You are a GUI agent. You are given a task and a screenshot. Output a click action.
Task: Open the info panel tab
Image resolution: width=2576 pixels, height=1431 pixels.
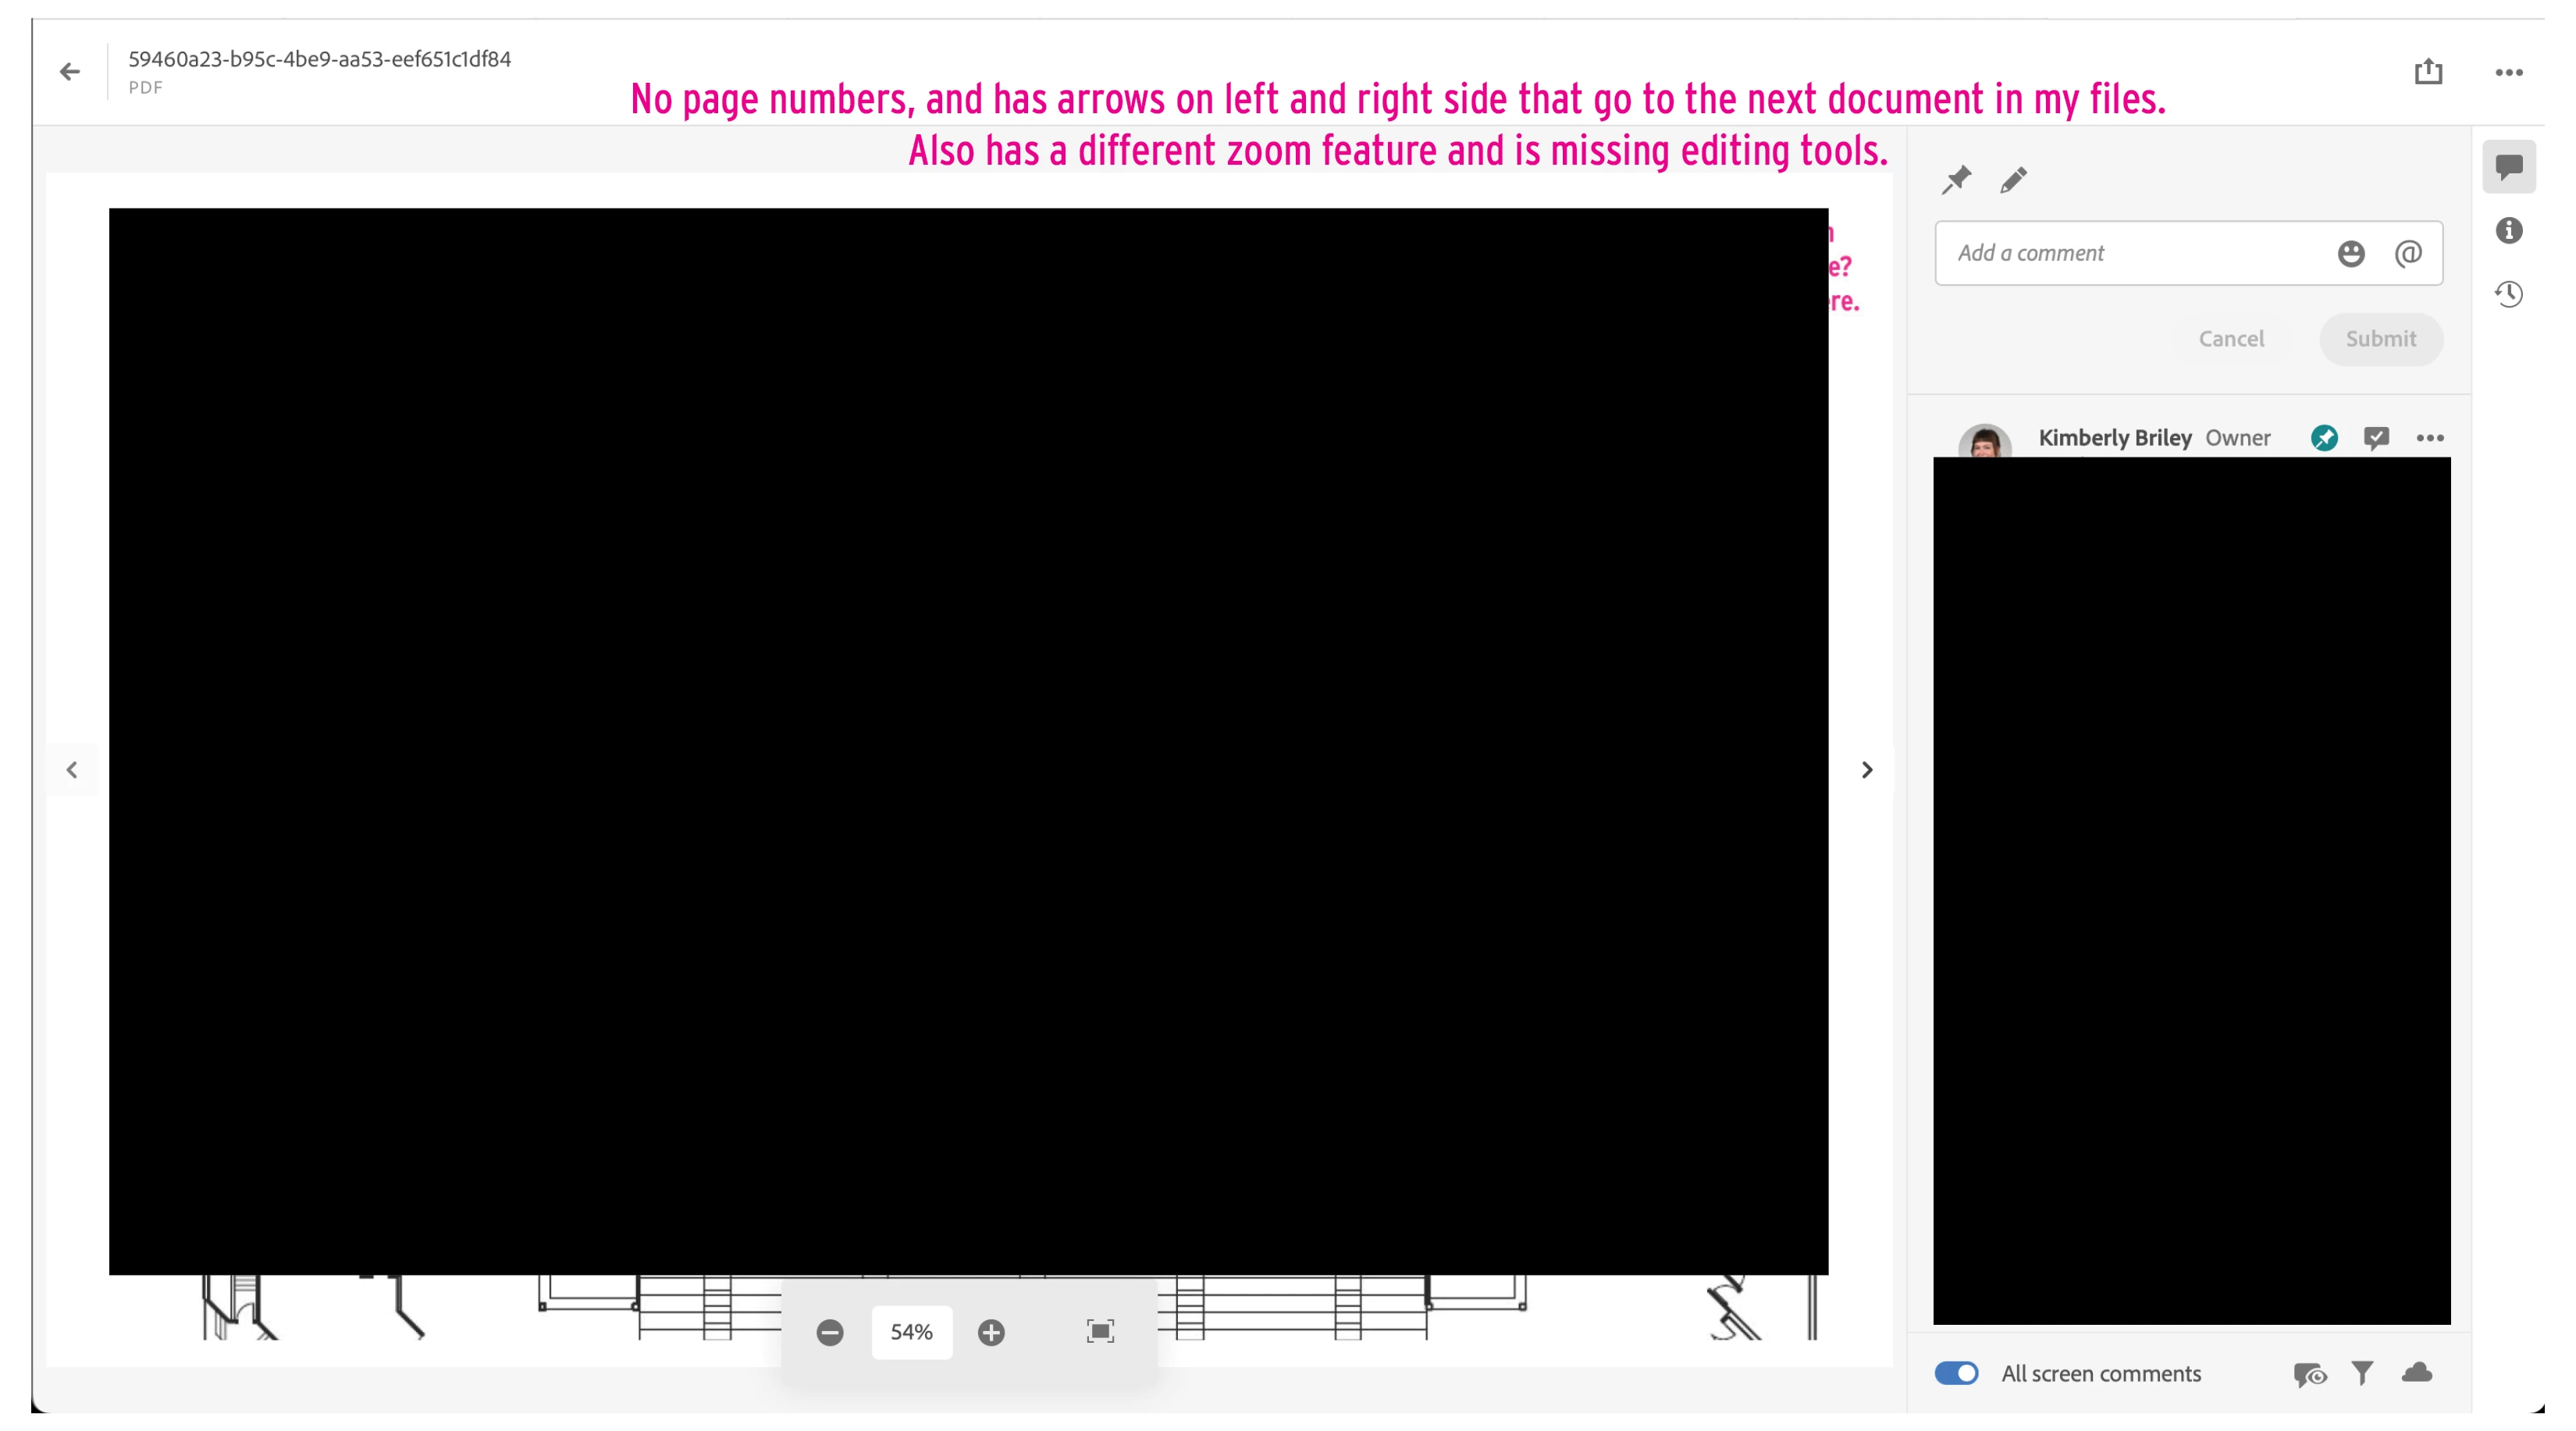click(2508, 231)
